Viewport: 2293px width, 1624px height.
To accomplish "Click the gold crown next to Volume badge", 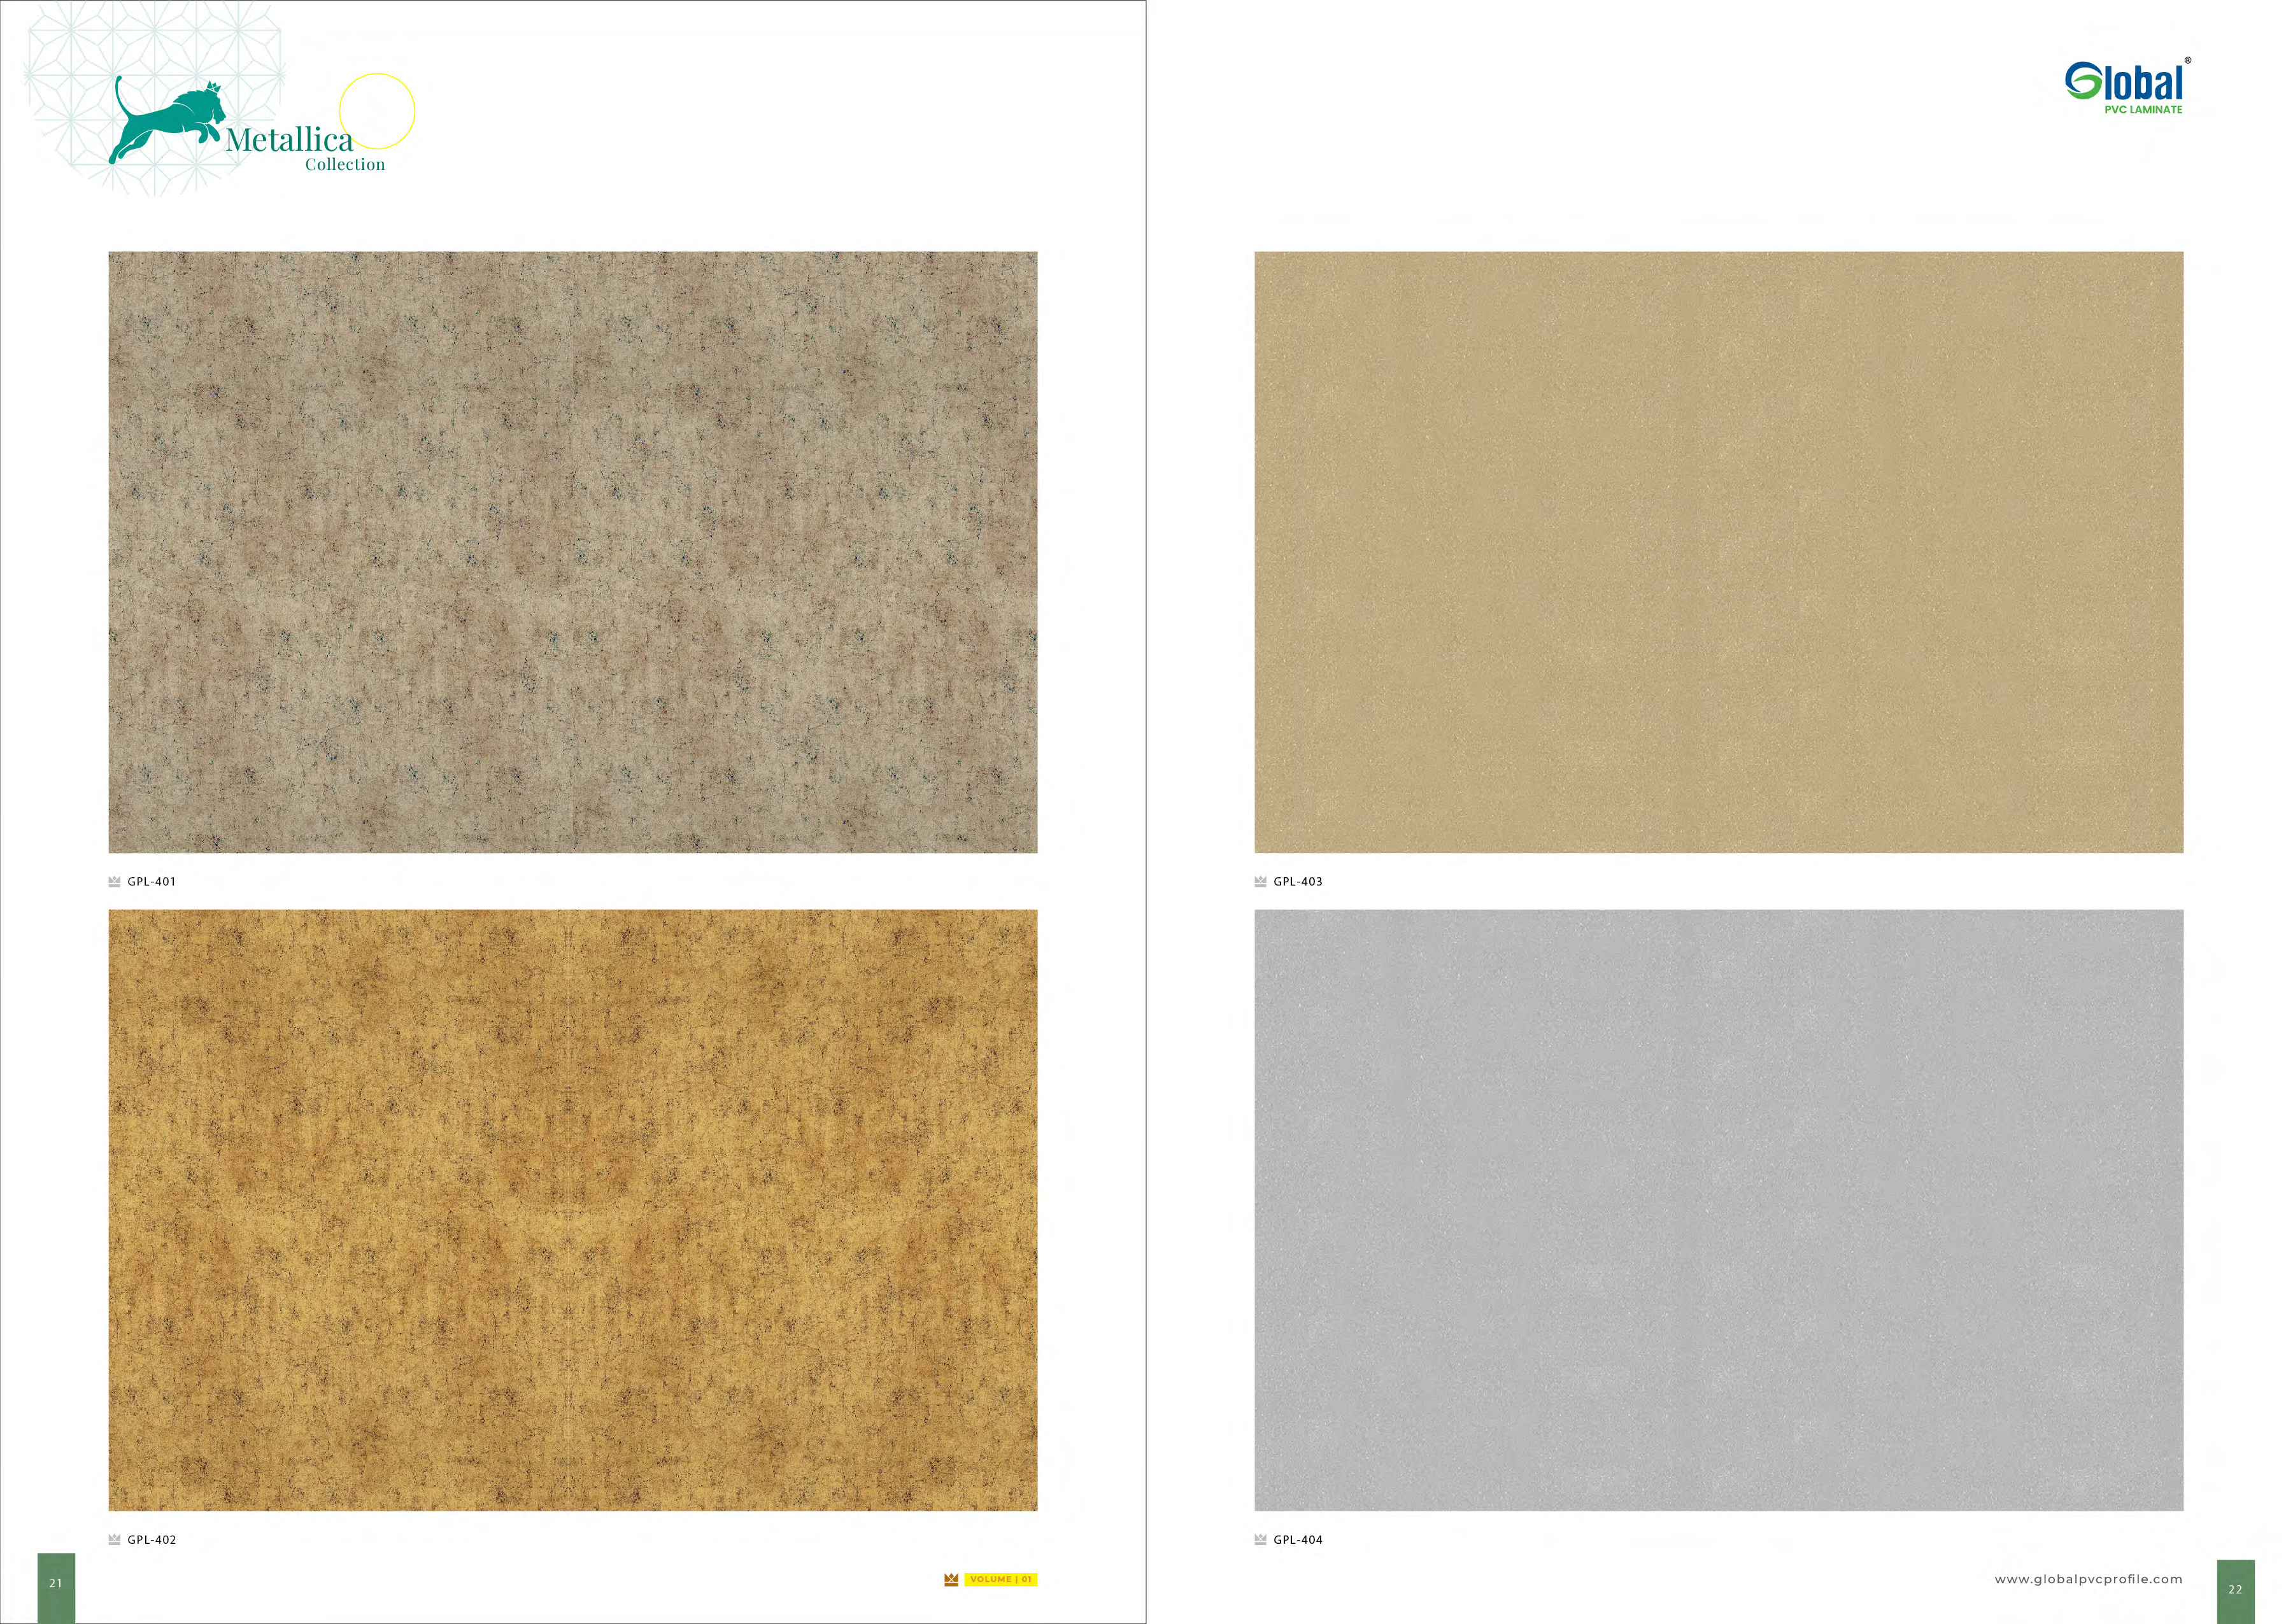I will [x=951, y=1579].
